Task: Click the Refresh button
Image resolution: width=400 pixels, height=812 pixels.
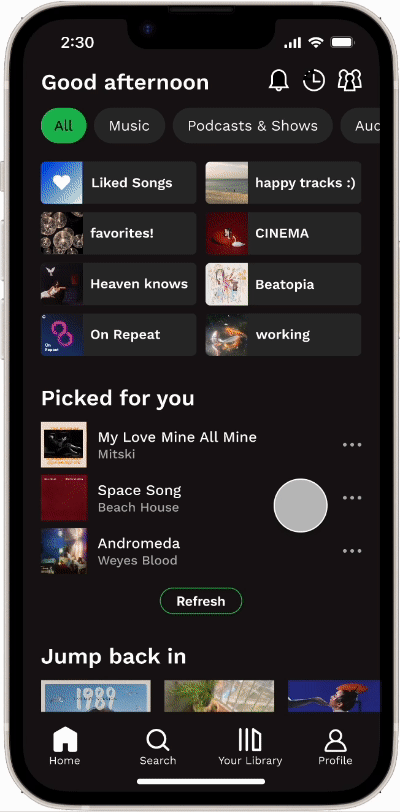Action: [201, 601]
